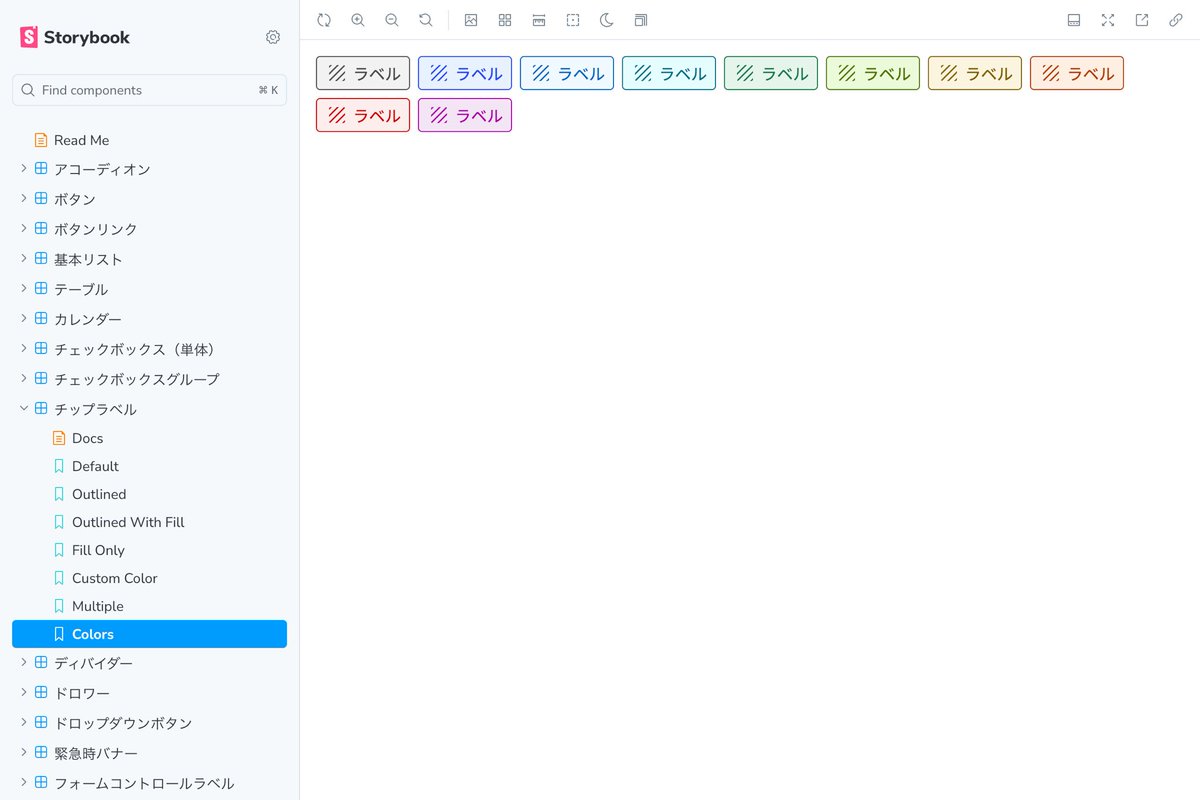Open canvas in new tab icon
Viewport: 1200px width, 800px height.
pyautogui.click(x=1142, y=20)
